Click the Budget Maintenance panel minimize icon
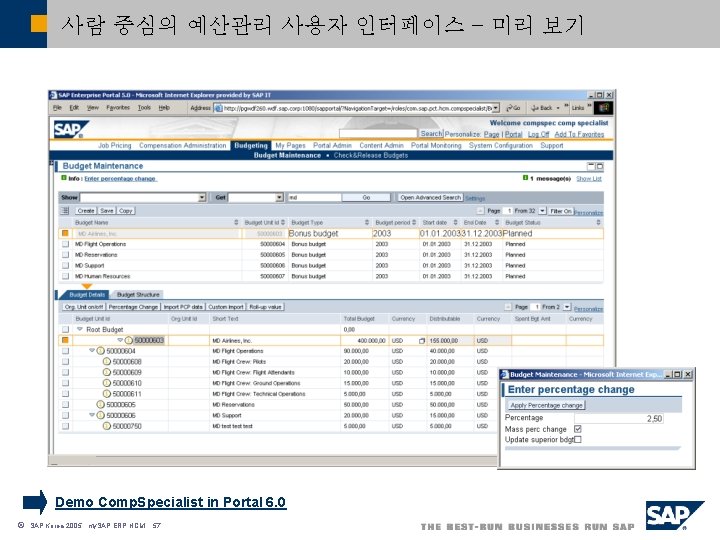This screenshot has width=720, height=540. pos(591,166)
